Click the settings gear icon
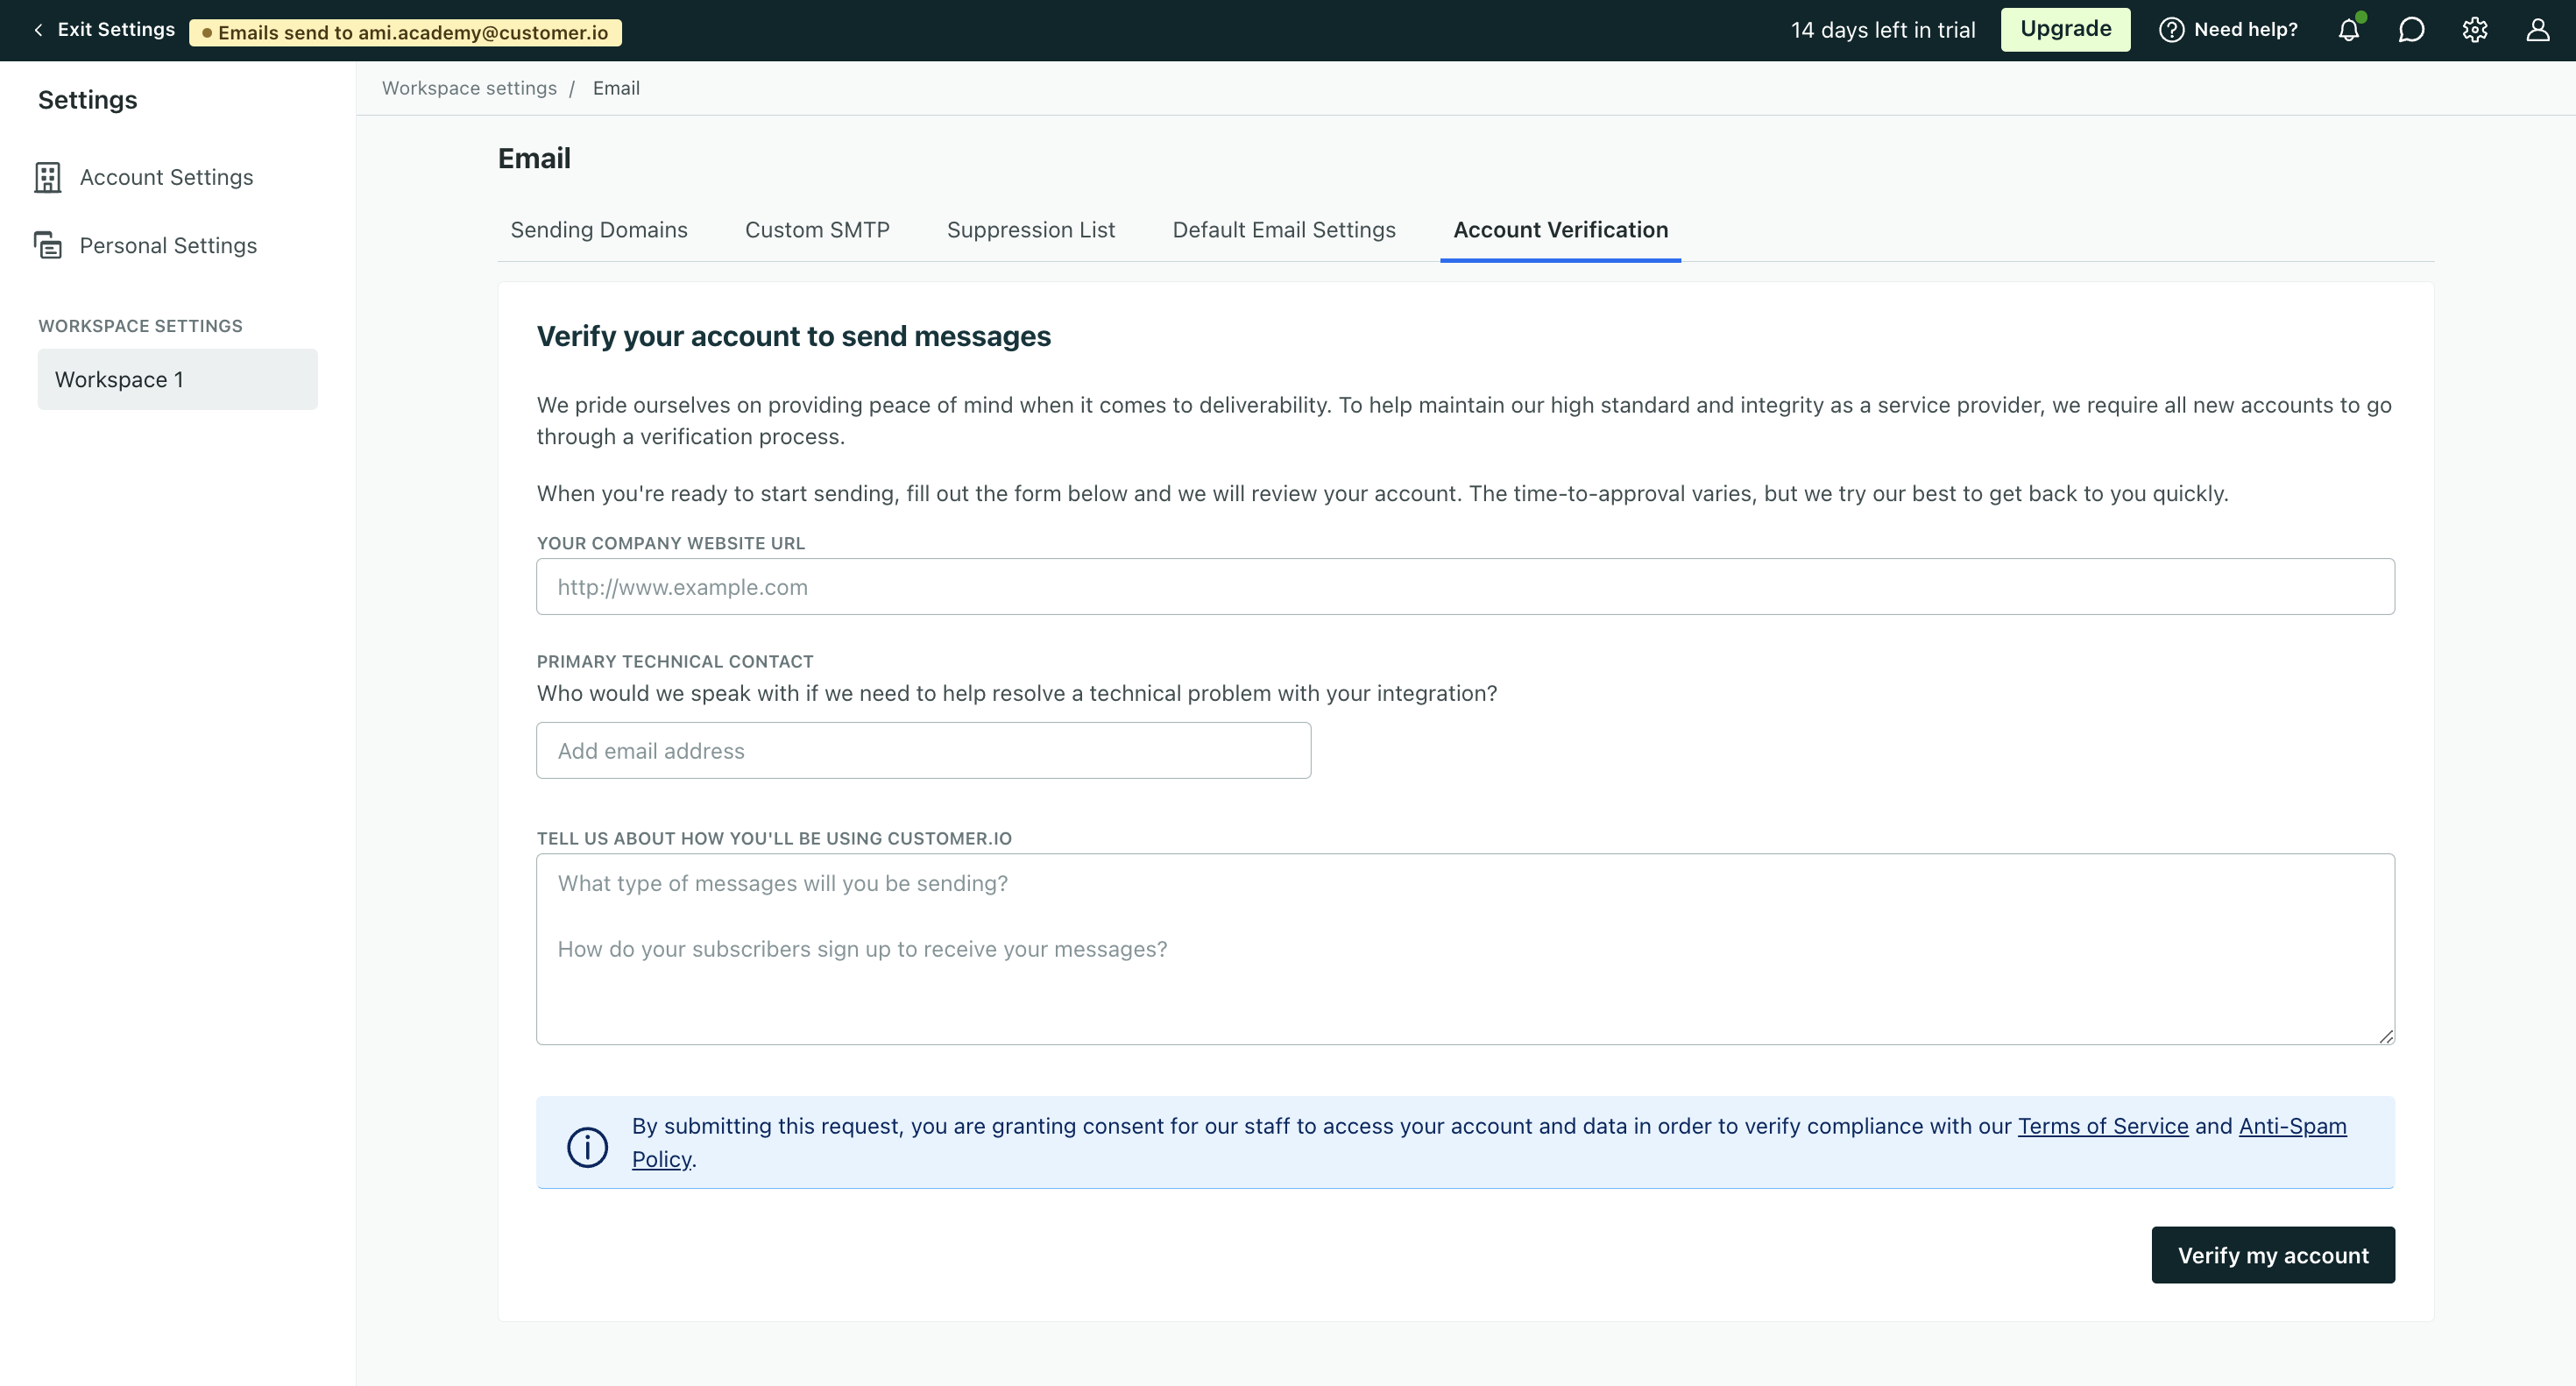 [2474, 30]
